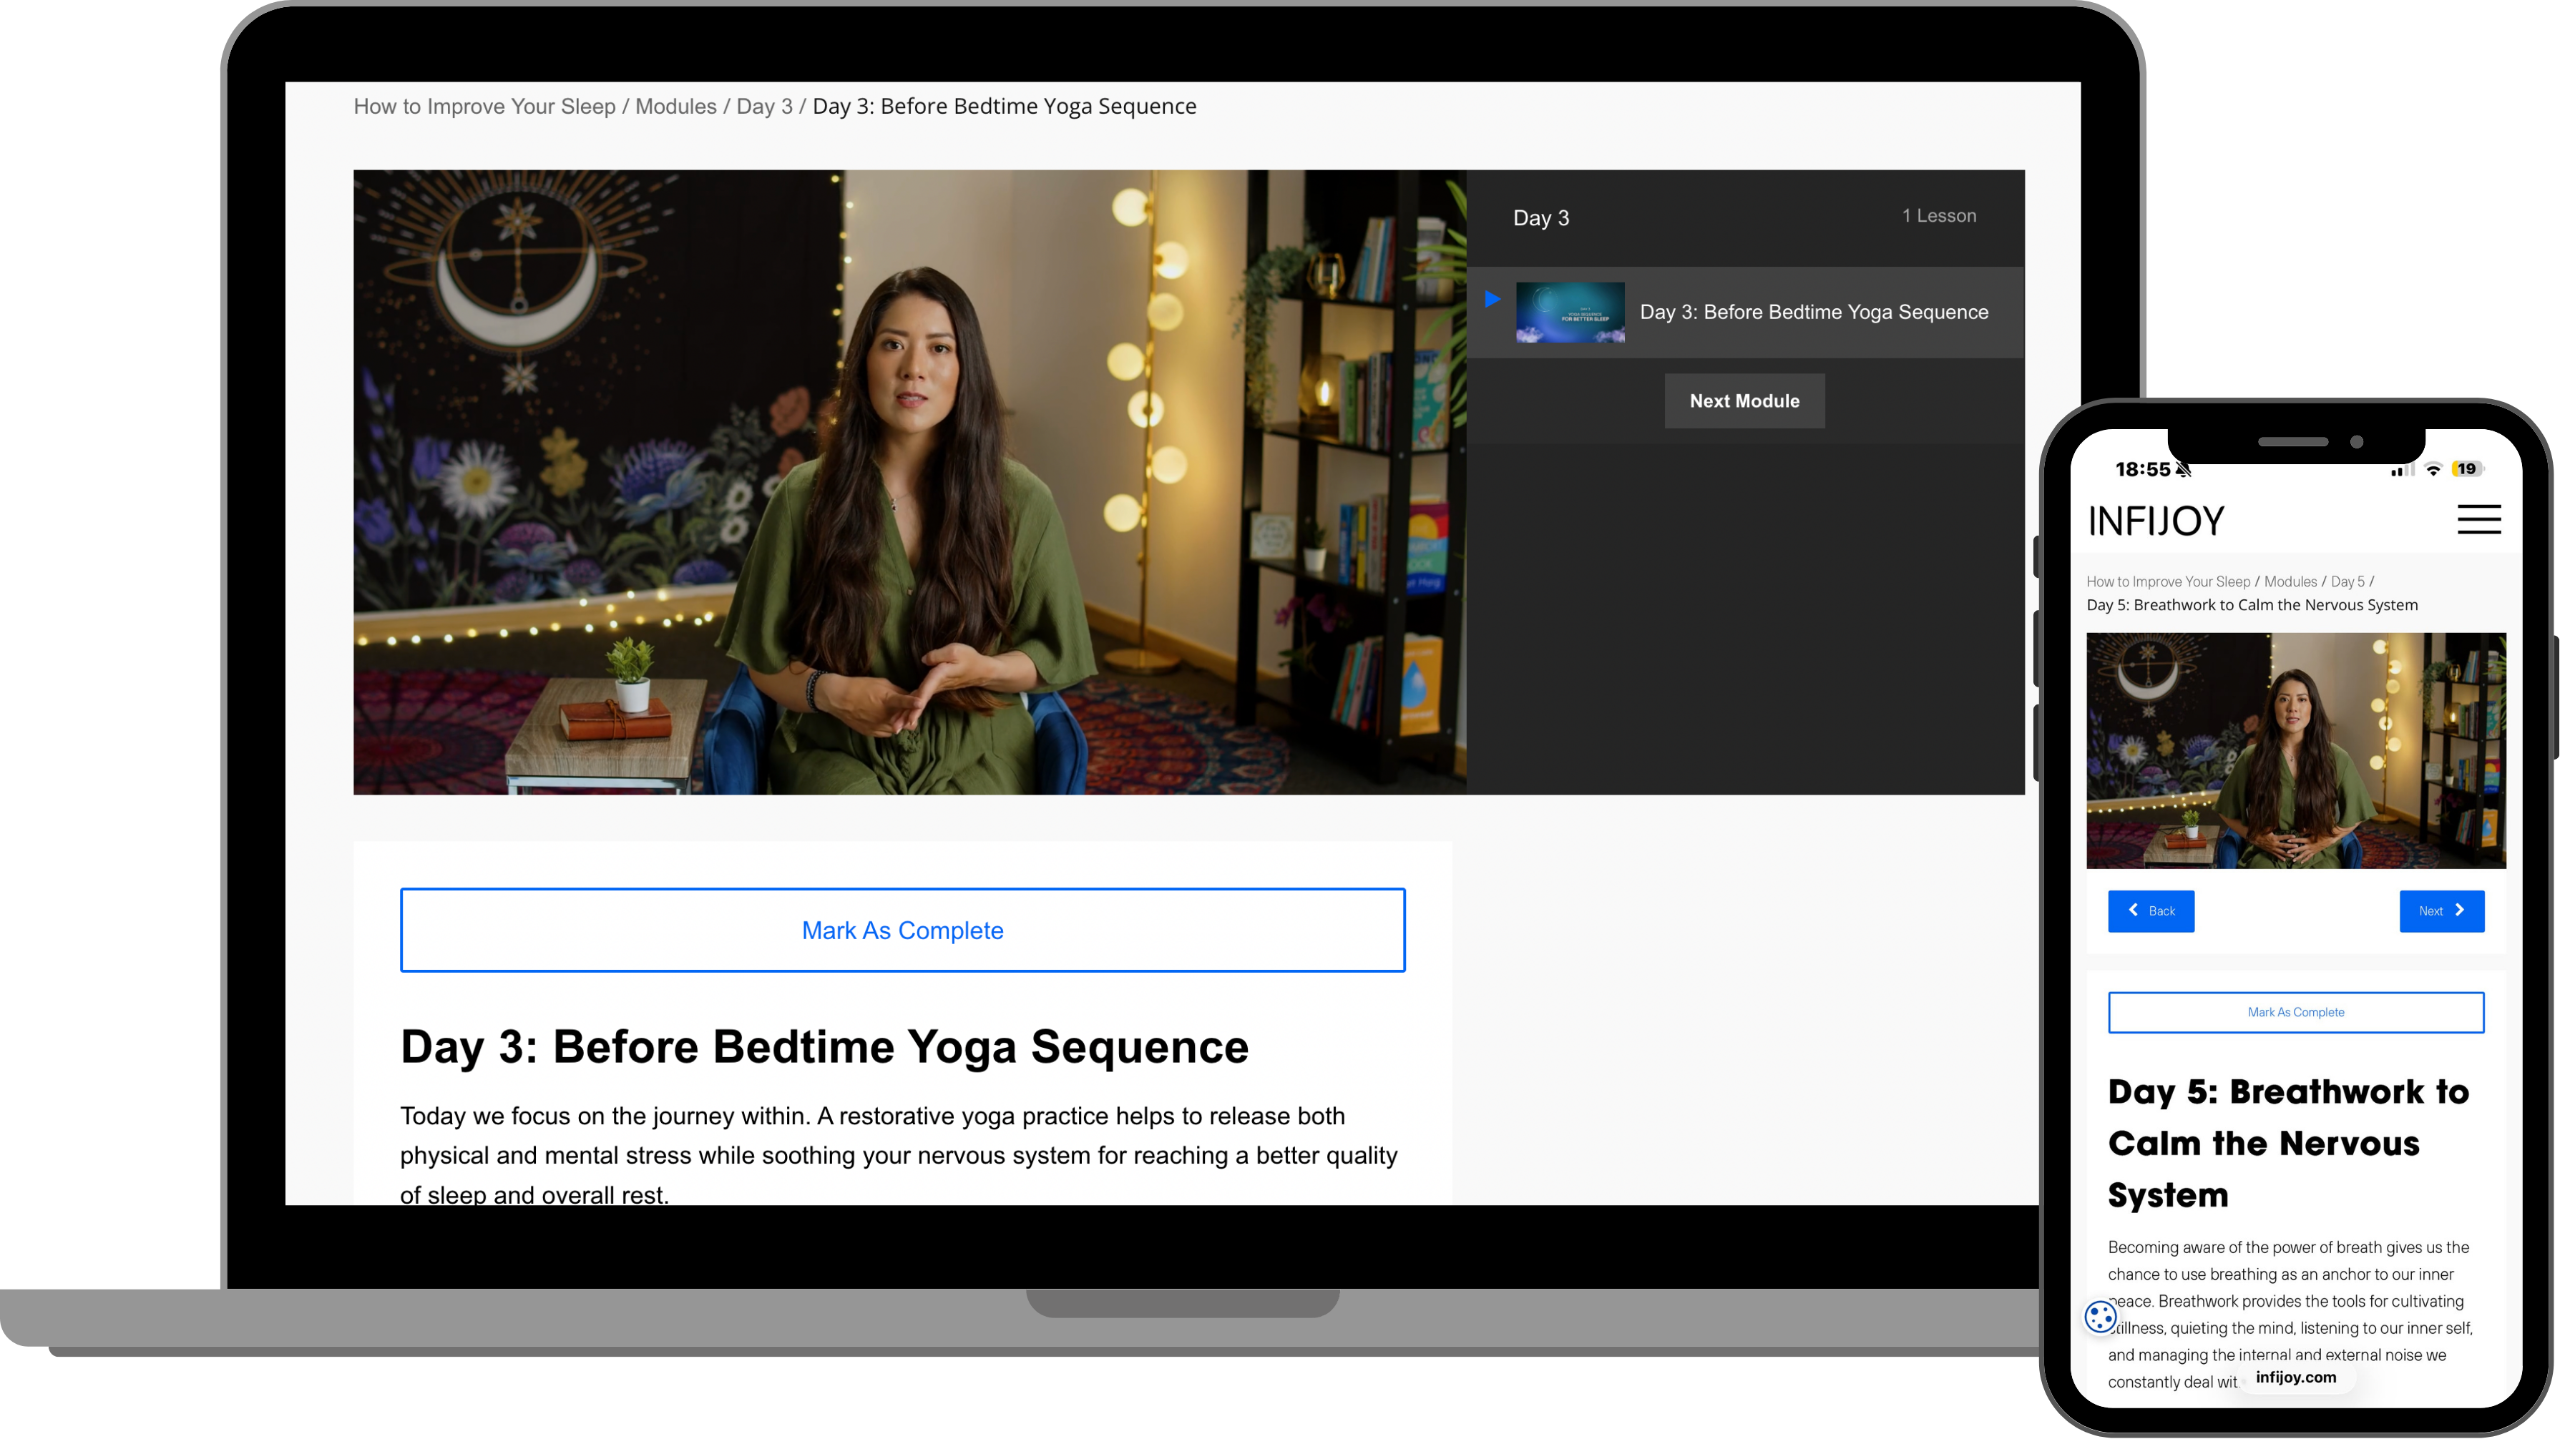
Task: Click the Day 3 module header
Action: tap(1540, 218)
